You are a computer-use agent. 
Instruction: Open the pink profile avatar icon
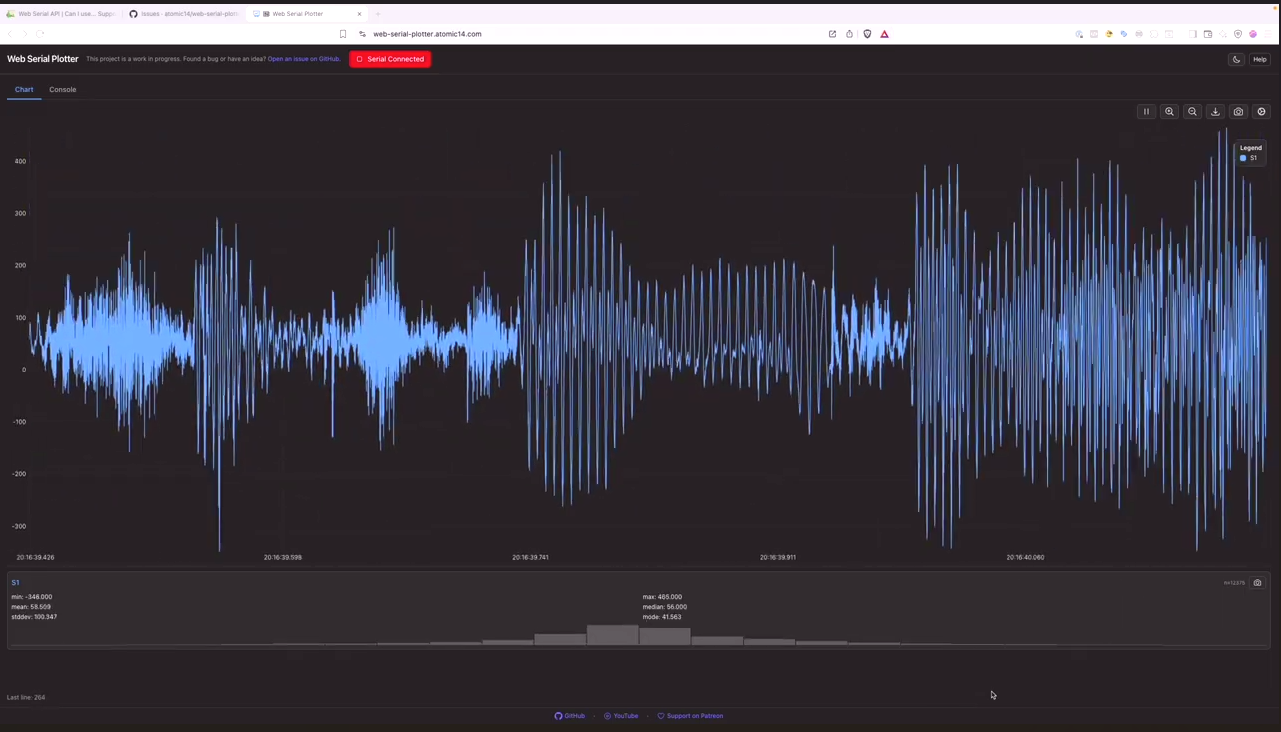pos(1253,34)
